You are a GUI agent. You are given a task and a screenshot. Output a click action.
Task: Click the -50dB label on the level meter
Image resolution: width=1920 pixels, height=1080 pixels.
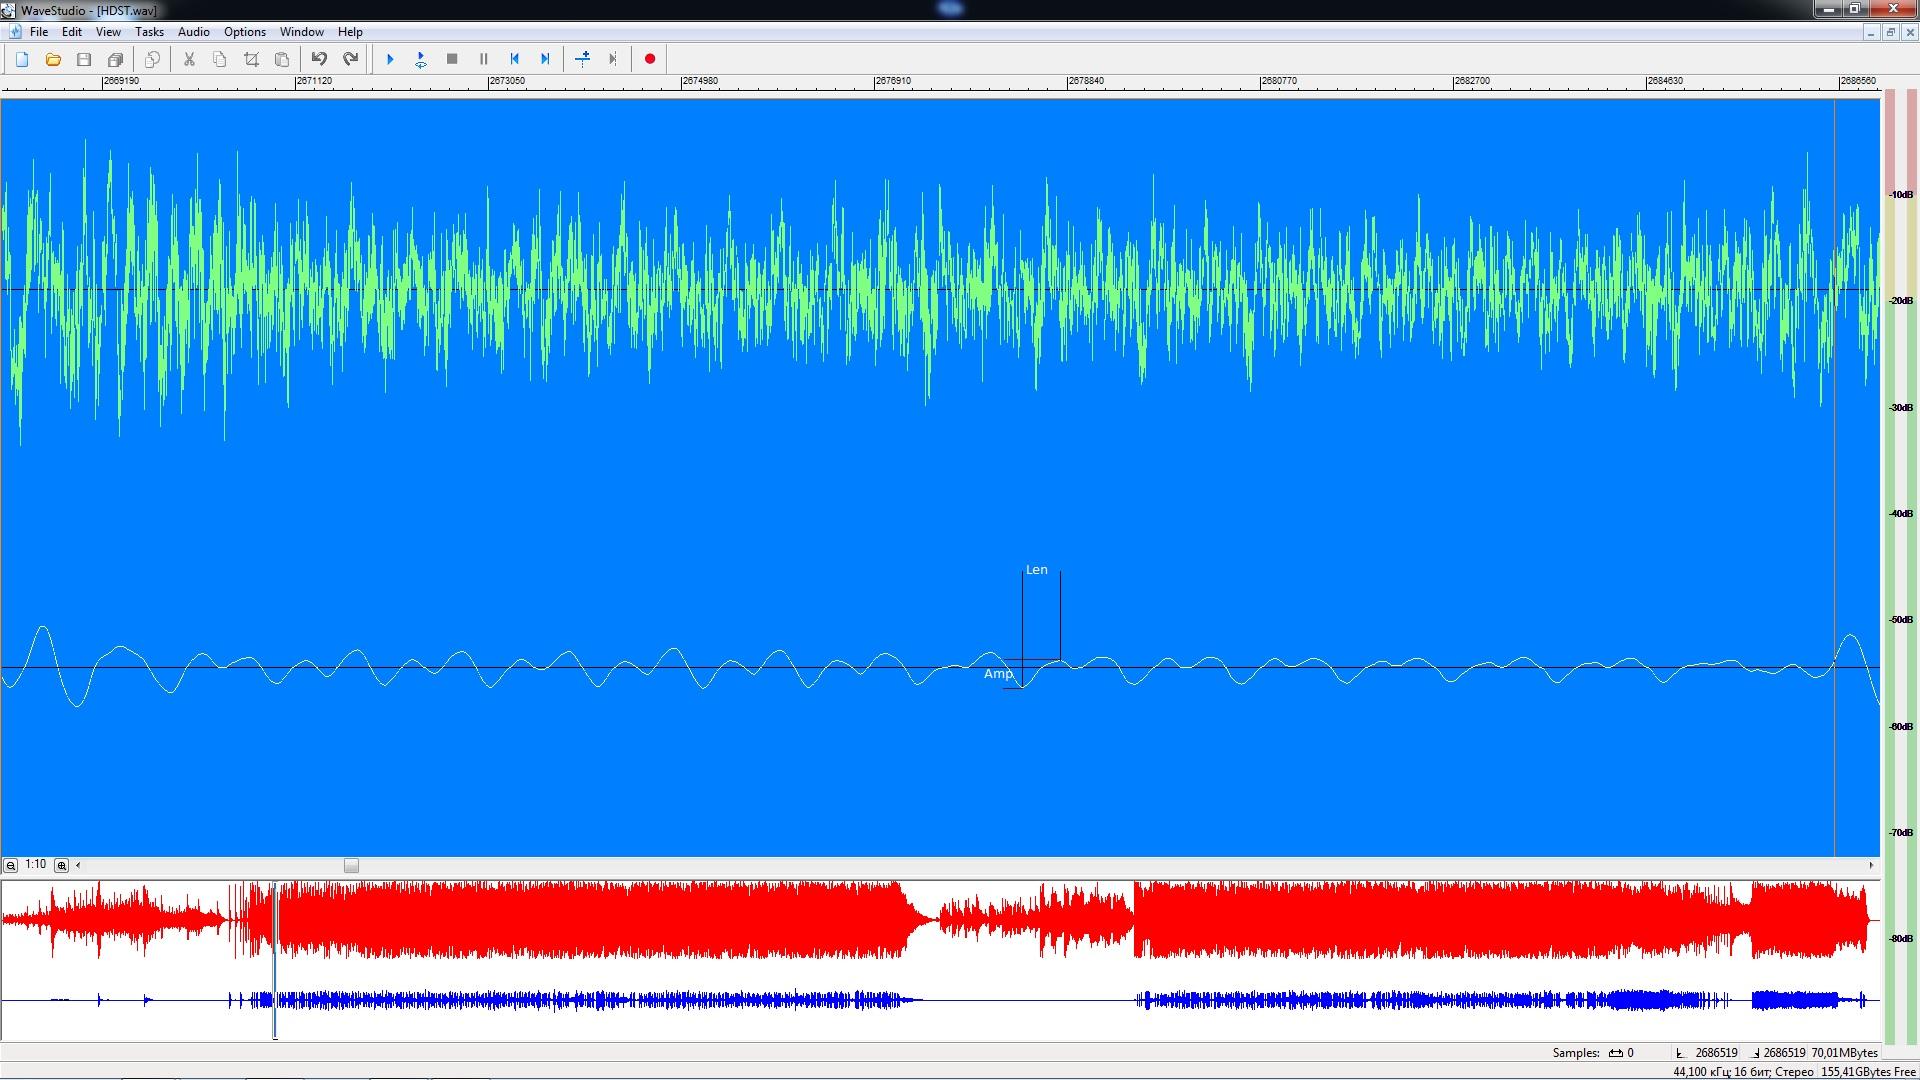tap(1900, 621)
